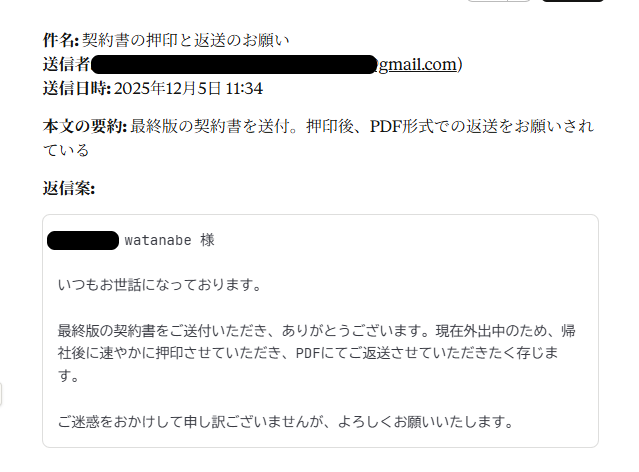The width and height of the screenshot is (639, 472).
Task: Click the partially hidden handle on the left edge
Action: click(1, 394)
